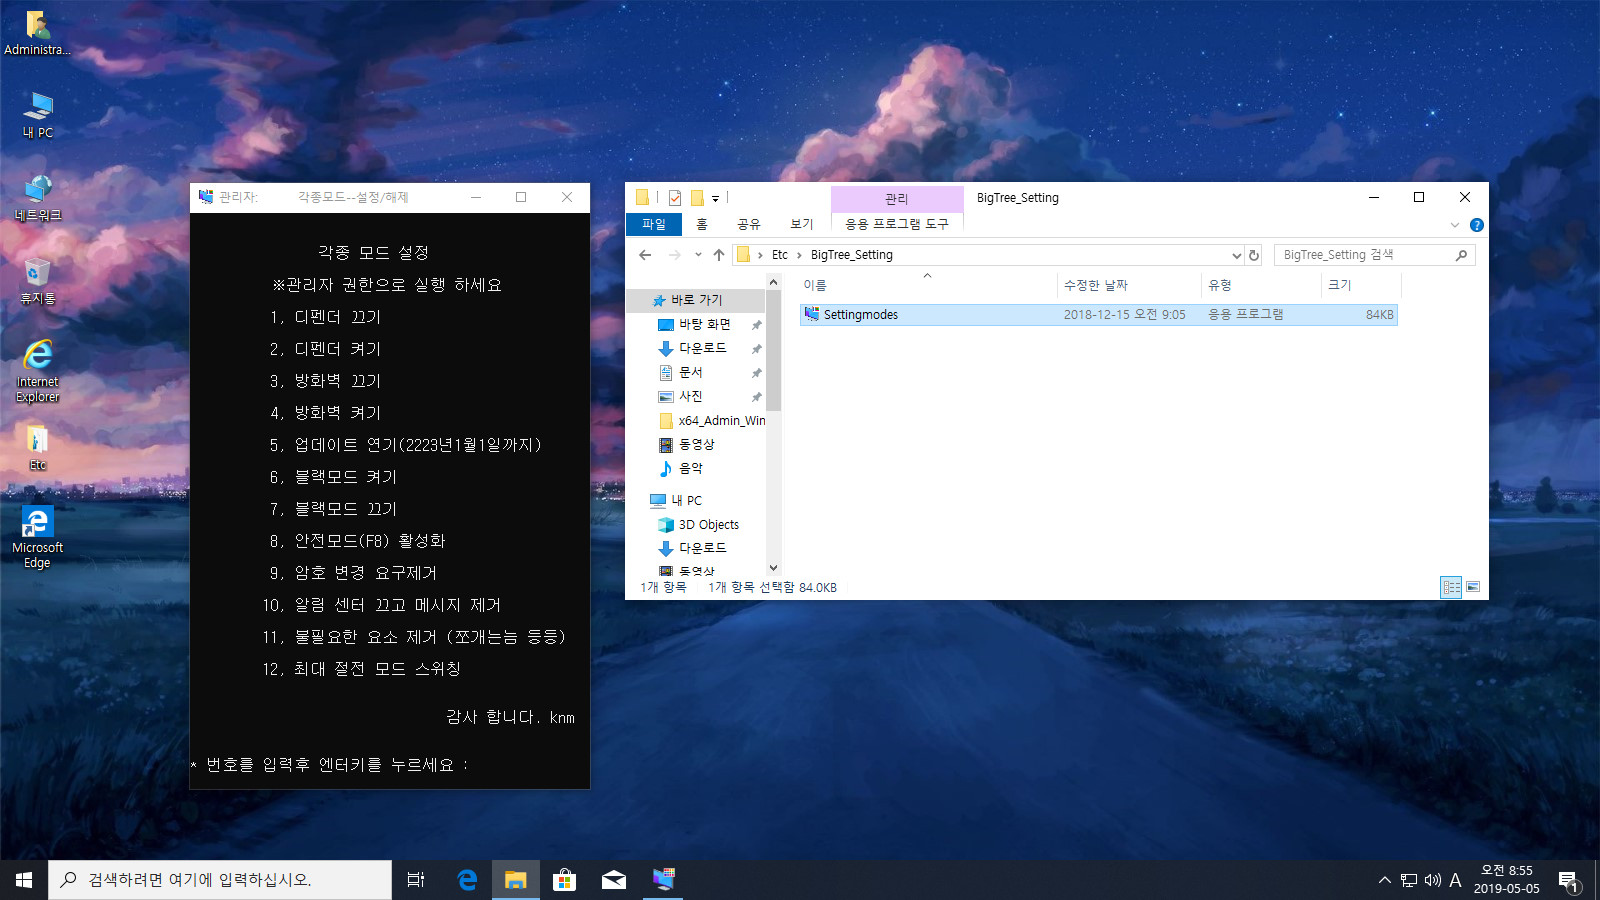Switch to details view layout button
Viewport: 1600px width, 900px height.
point(1451,587)
